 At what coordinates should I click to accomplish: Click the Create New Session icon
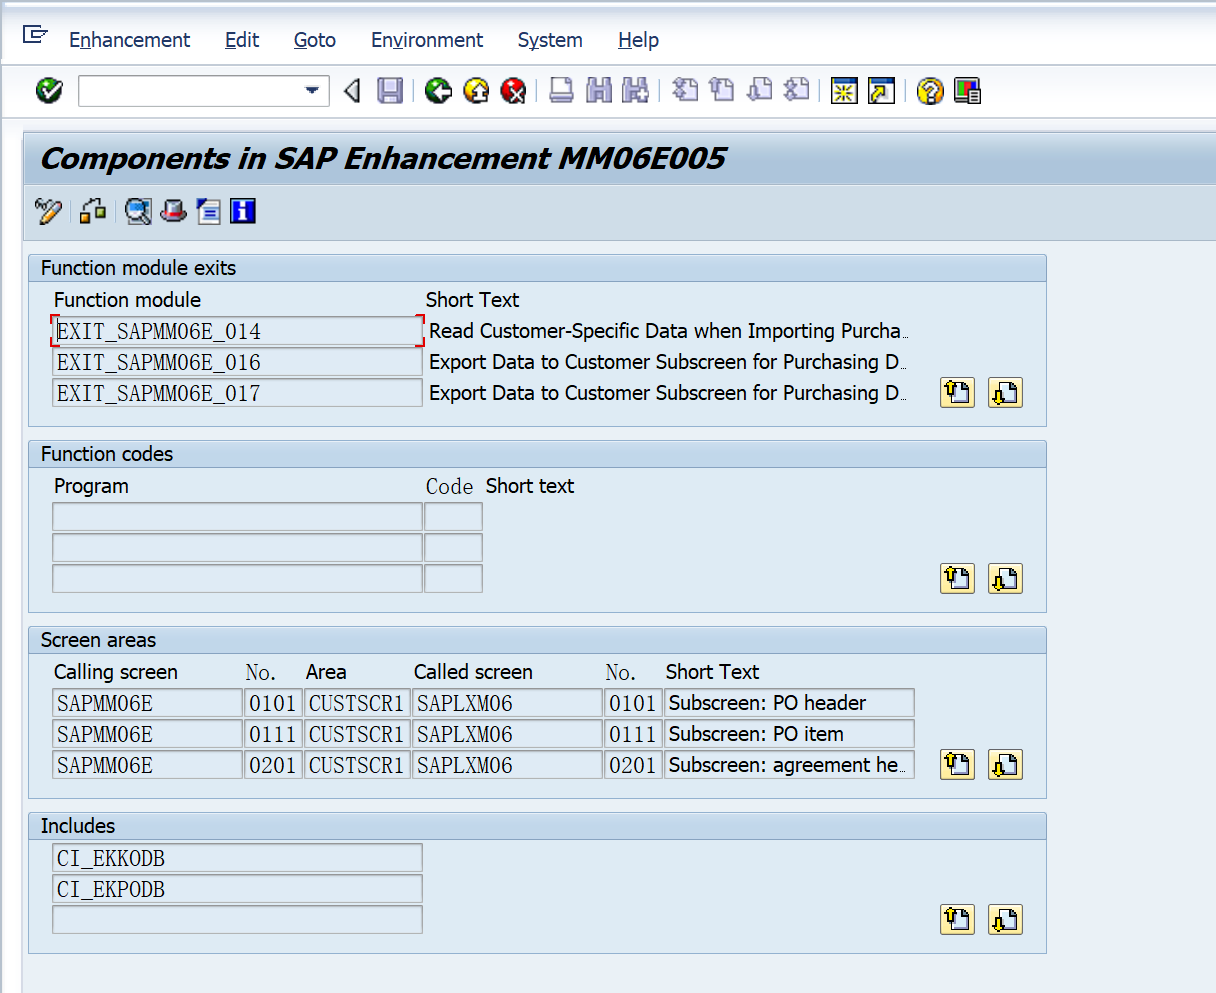[x=844, y=91]
